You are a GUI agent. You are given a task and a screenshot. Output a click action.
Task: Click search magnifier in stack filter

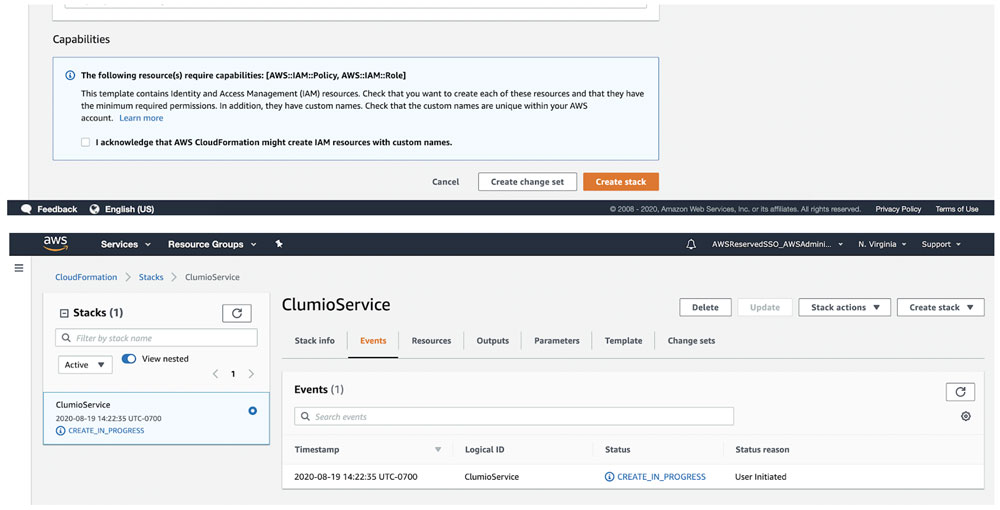[66, 338]
